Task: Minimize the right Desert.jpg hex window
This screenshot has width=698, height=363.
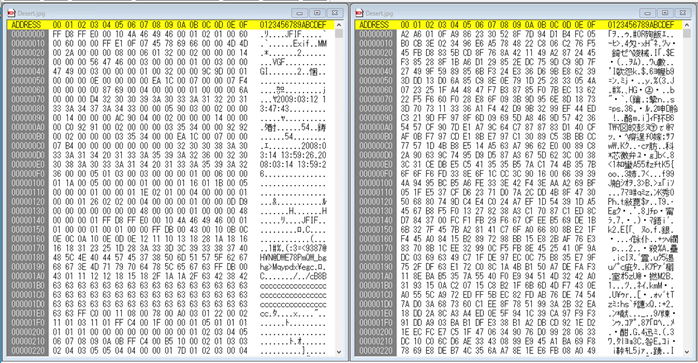Action: coord(648,13)
